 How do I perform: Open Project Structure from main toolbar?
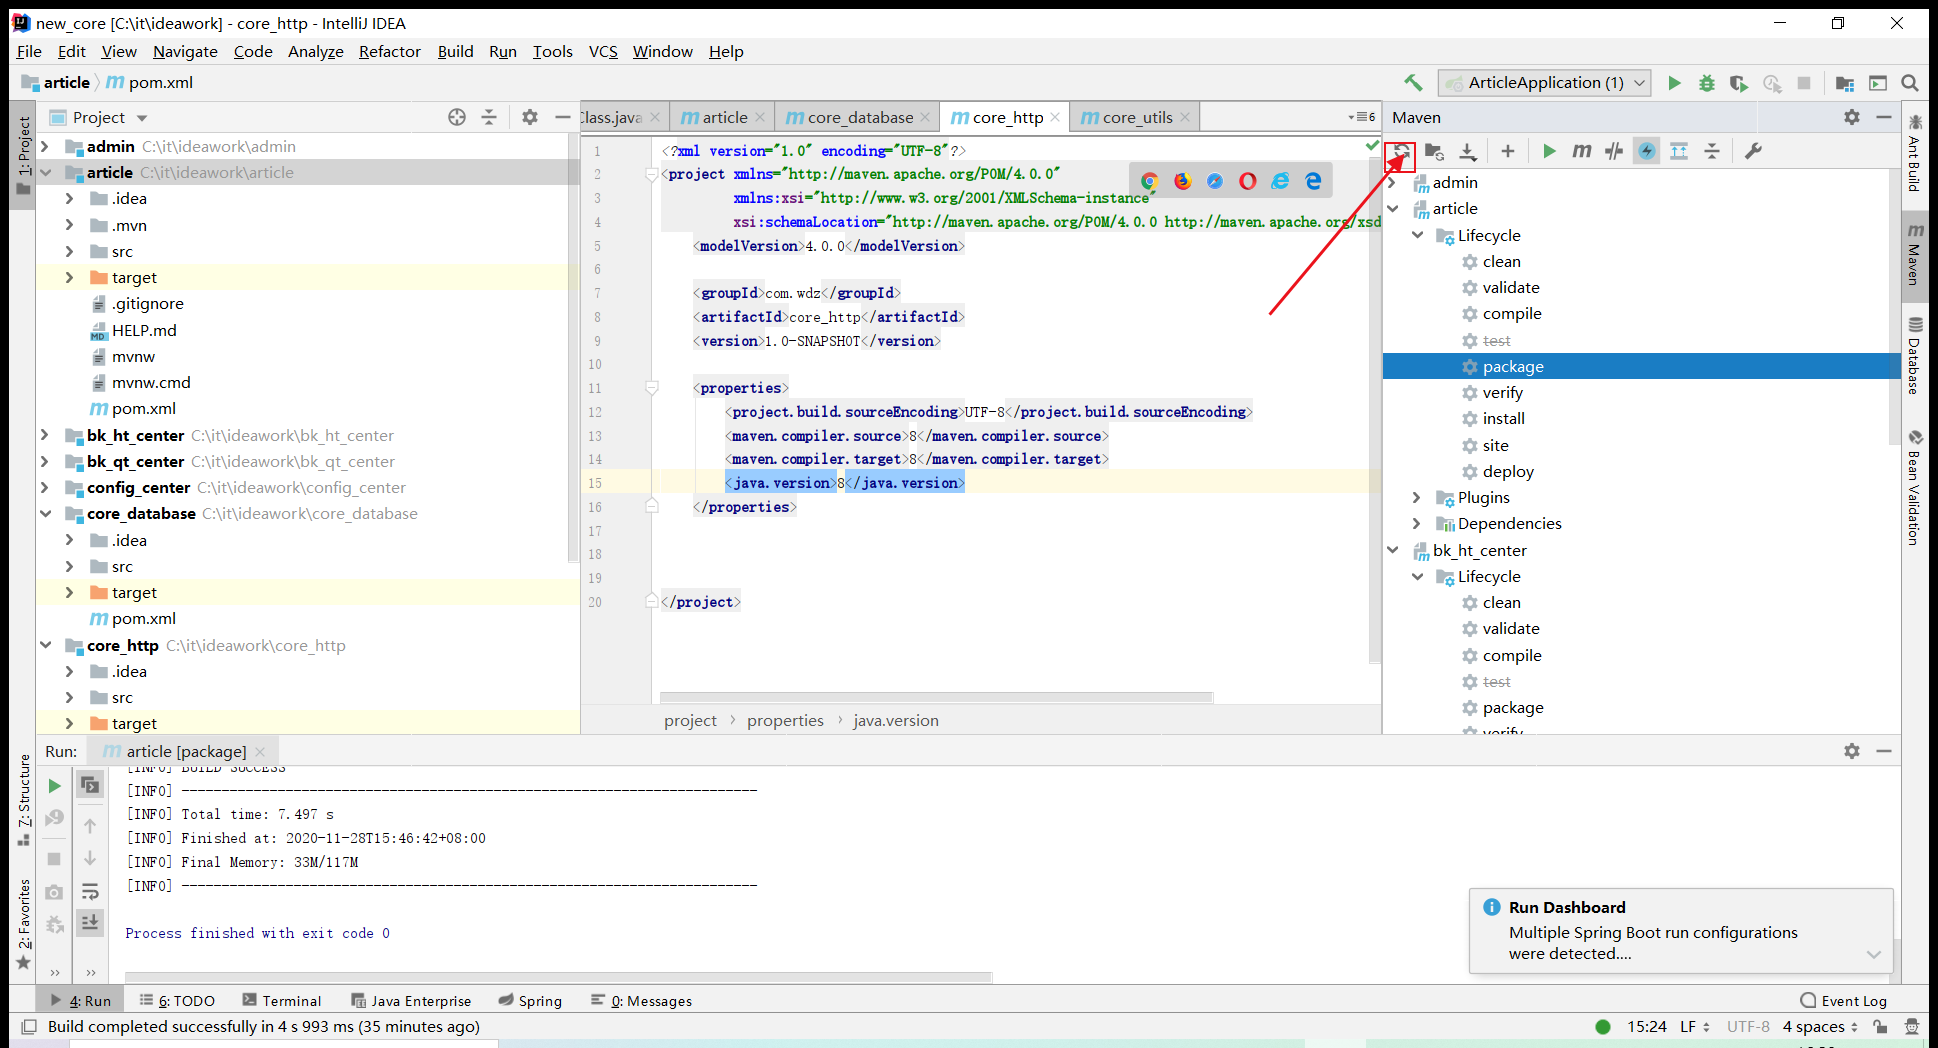pos(1845,83)
